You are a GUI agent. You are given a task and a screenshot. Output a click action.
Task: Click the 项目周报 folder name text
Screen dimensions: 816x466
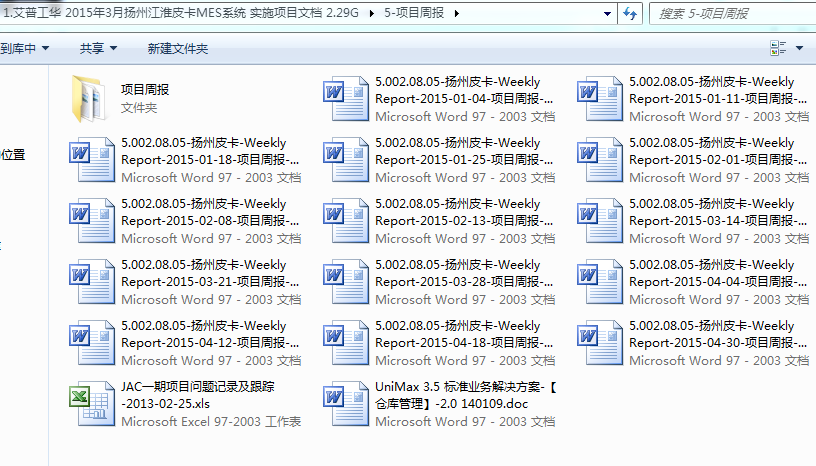click(145, 90)
